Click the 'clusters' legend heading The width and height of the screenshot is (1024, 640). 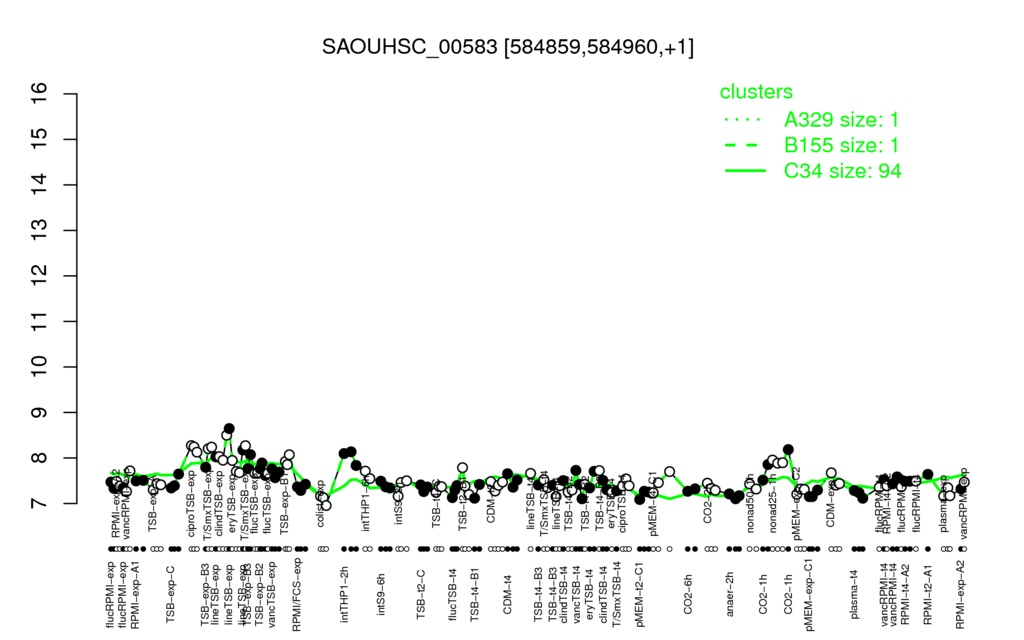tap(756, 91)
